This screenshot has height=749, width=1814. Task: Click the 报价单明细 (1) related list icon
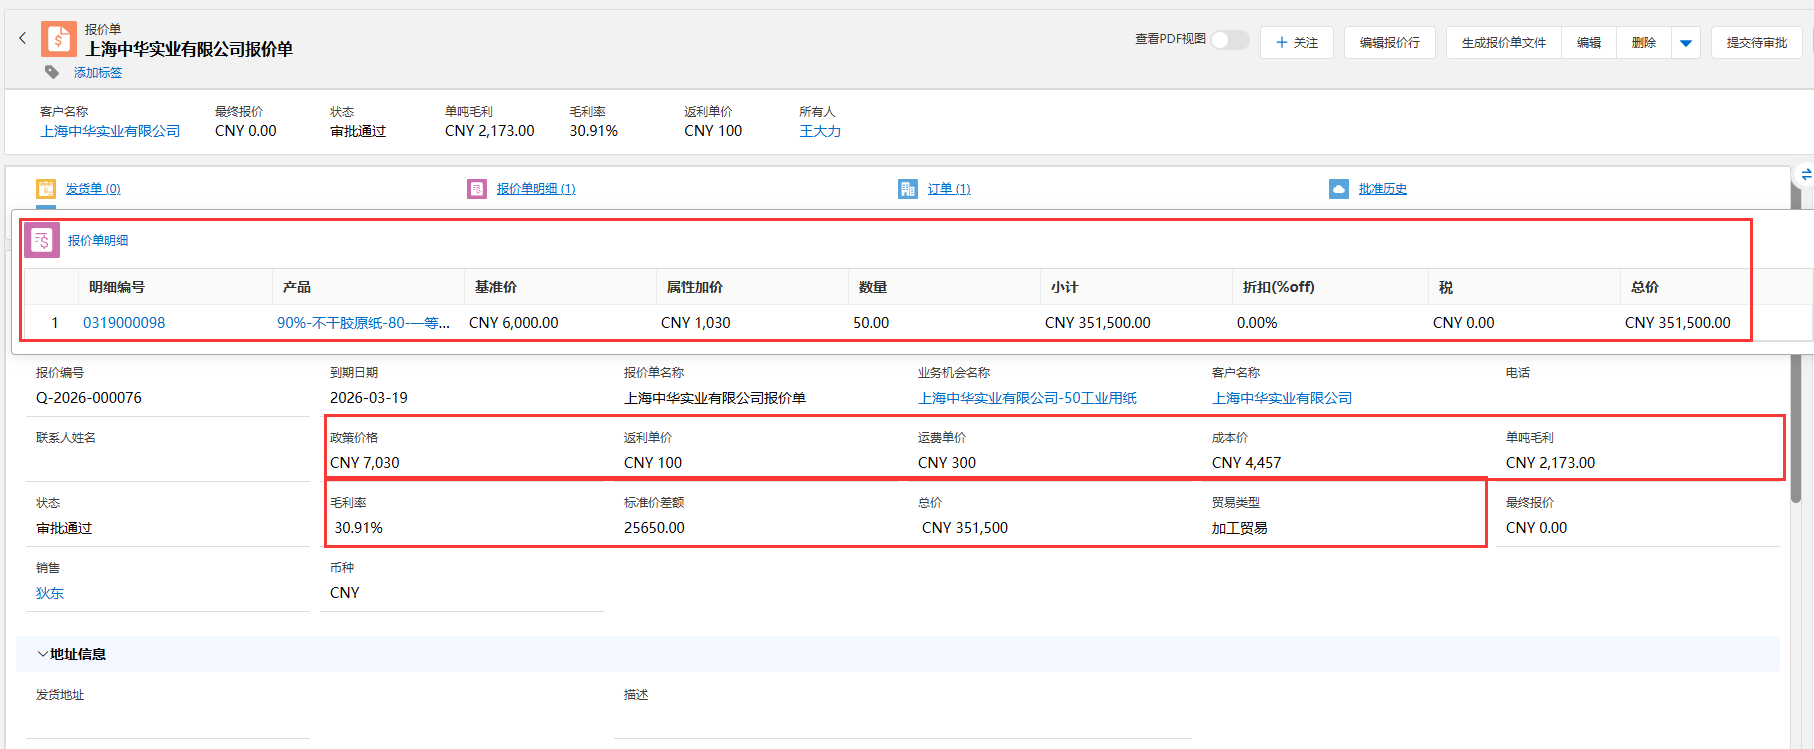477,189
